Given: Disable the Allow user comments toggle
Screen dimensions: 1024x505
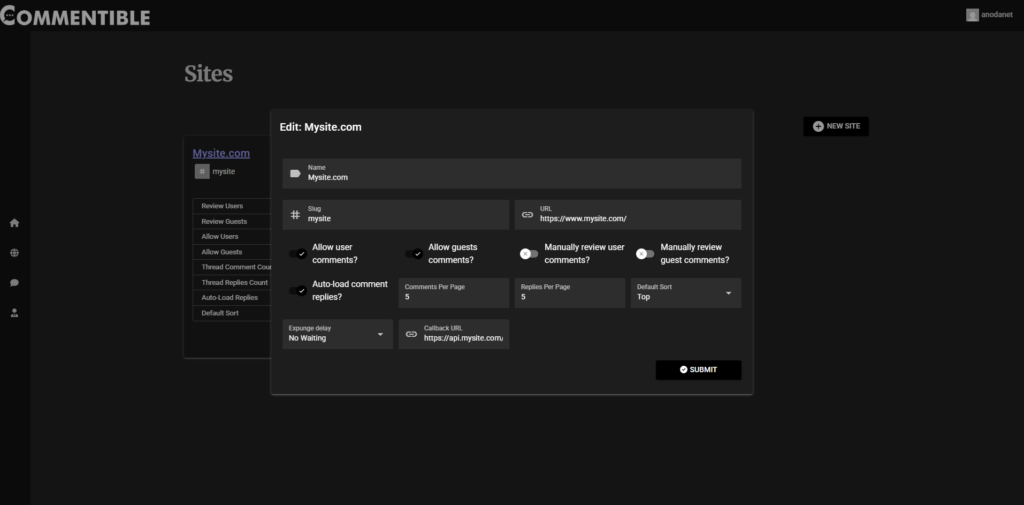Looking at the screenshot, I should [298, 254].
